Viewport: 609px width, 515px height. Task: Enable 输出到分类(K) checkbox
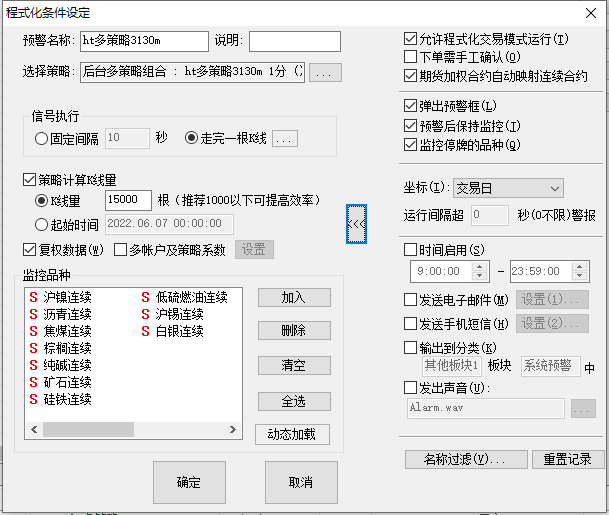tap(411, 348)
